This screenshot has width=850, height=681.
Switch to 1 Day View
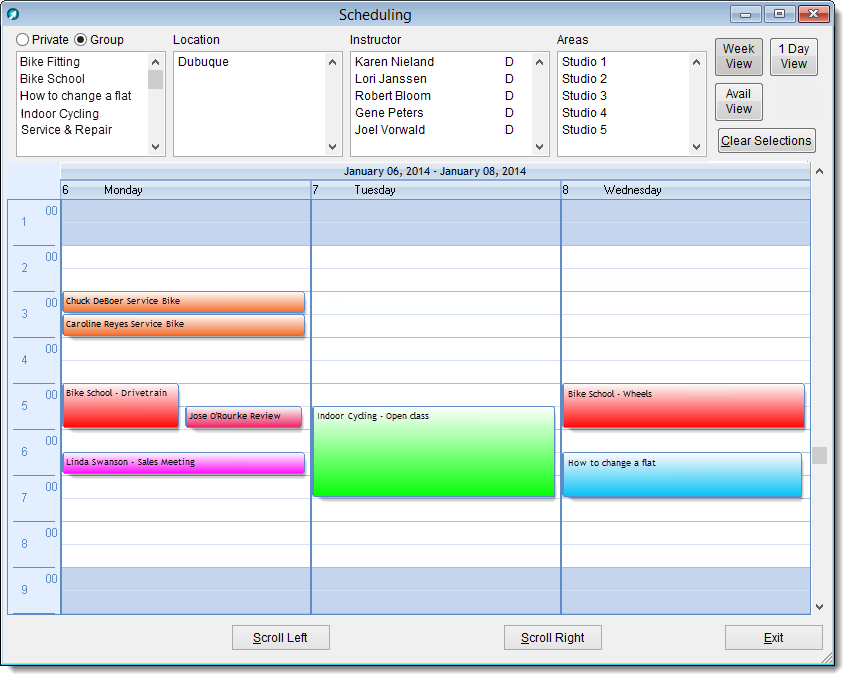click(x=793, y=57)
